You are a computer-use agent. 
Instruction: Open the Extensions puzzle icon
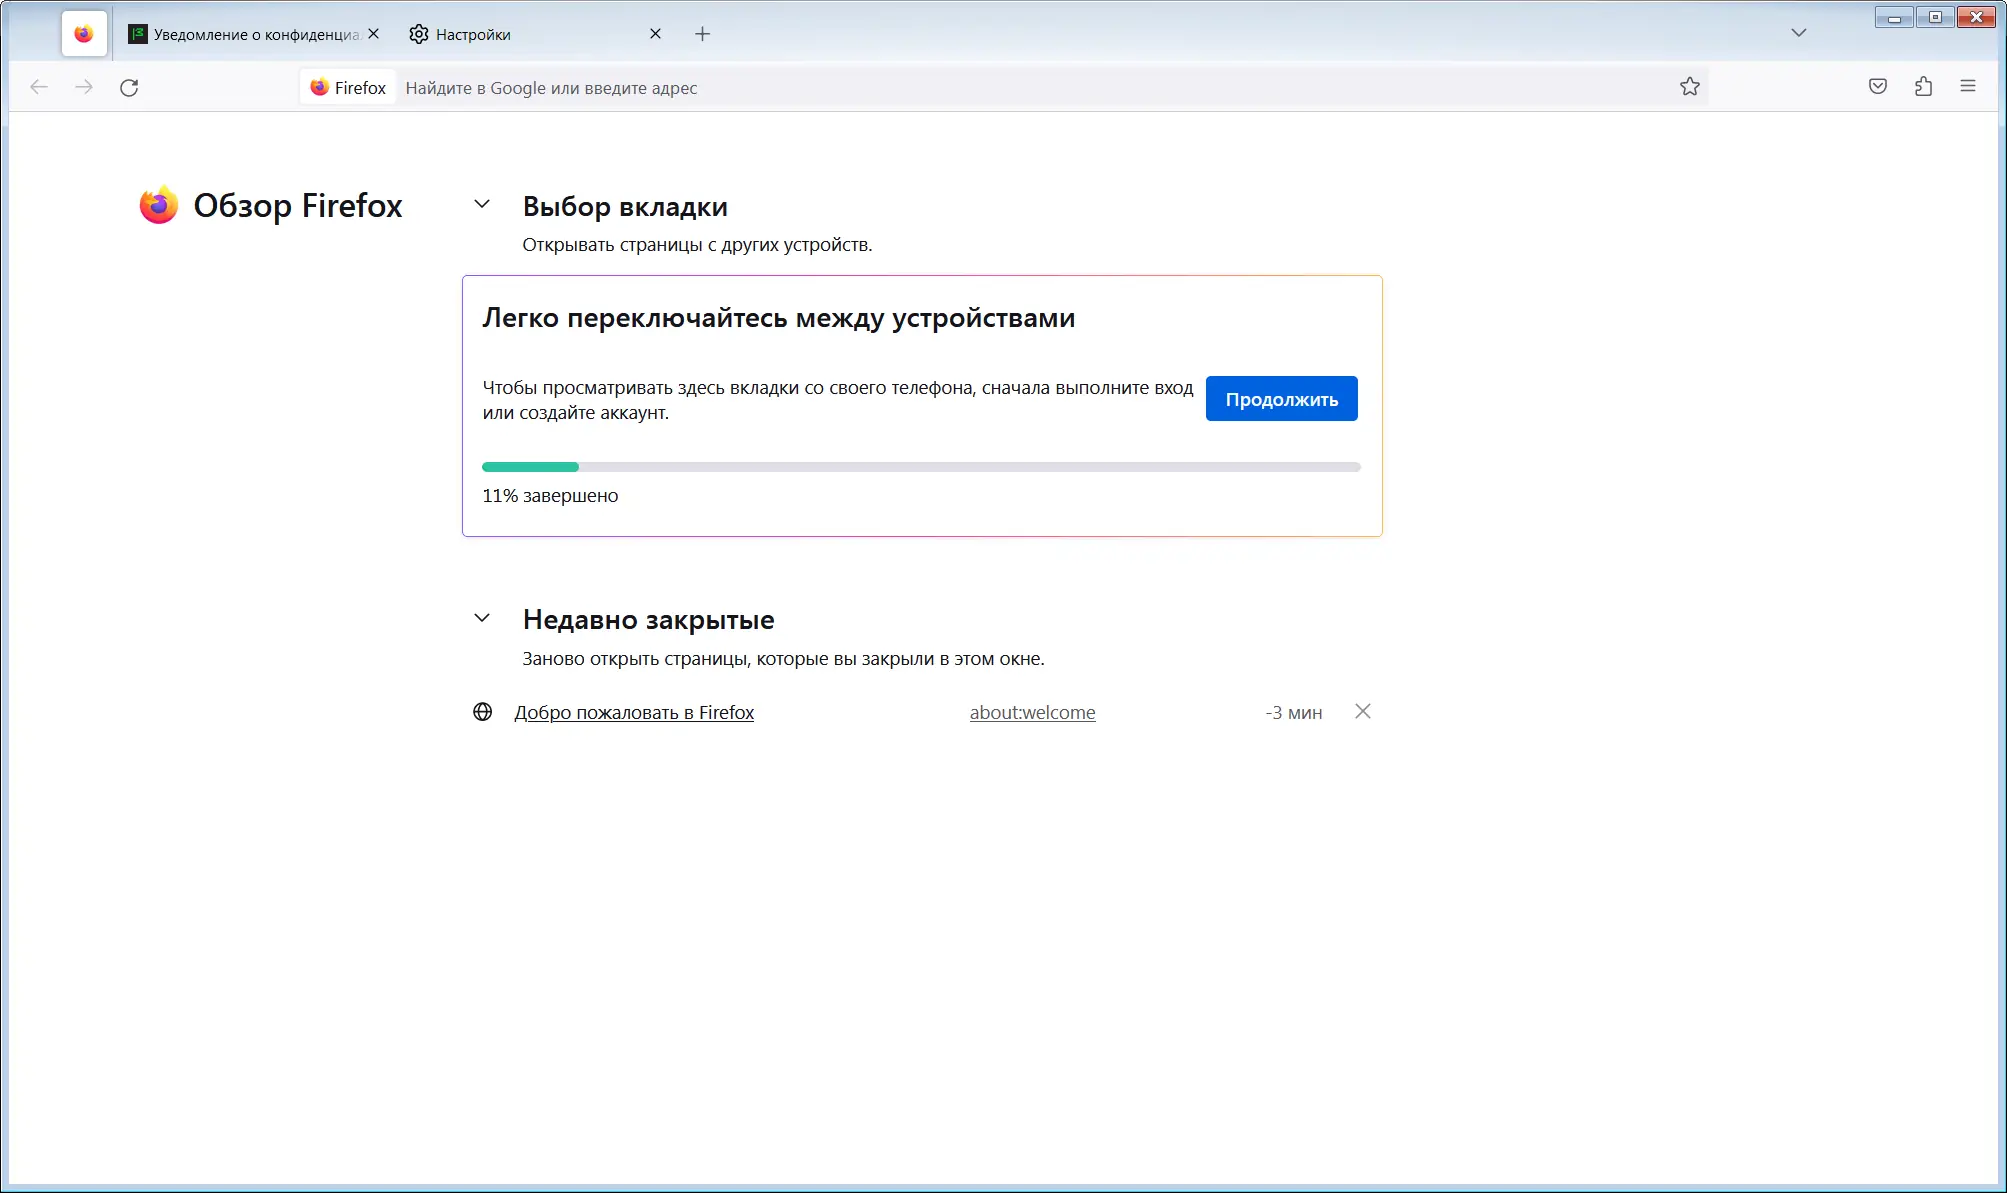coord(1922,87)
